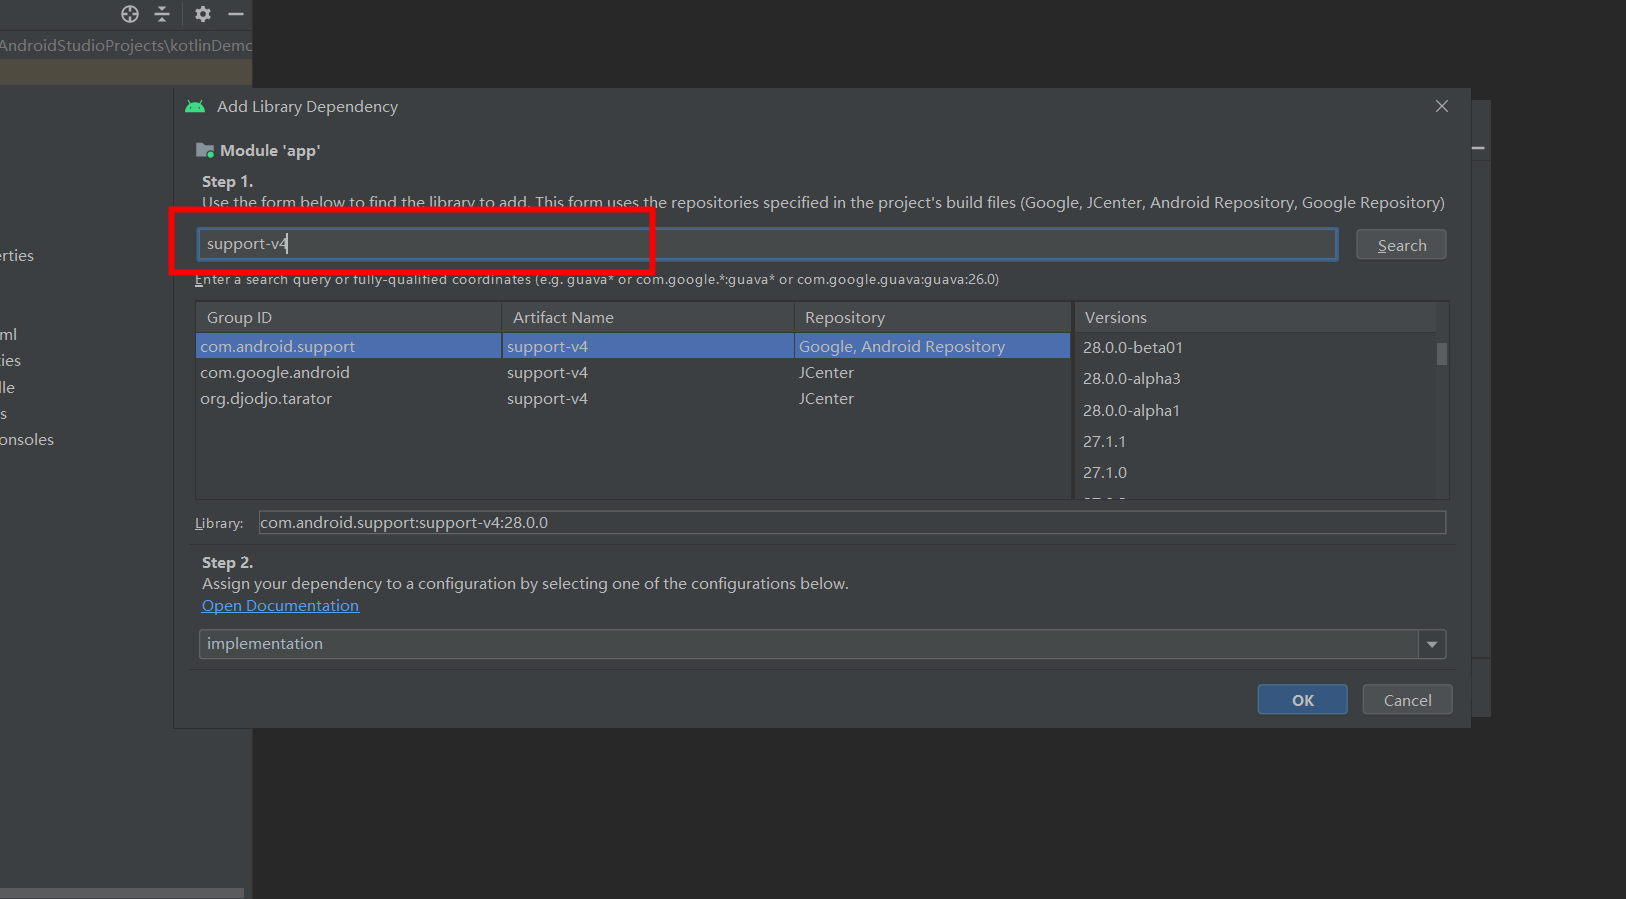Image resolution: width=1626 pixels, height=899 pixels.
Task: Confirm the dialog with OK
Action: tap(1302, 700)
